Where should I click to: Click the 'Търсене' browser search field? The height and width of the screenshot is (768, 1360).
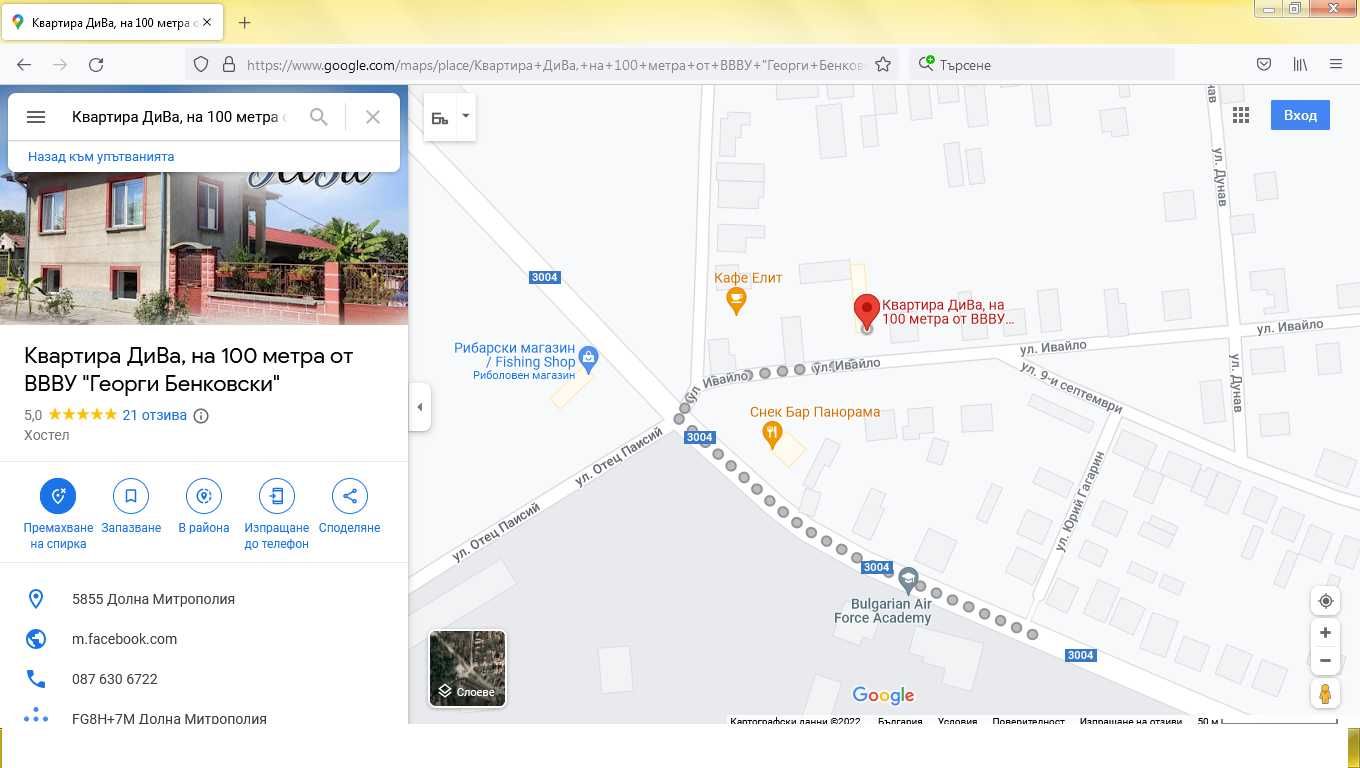(1043, 64)
